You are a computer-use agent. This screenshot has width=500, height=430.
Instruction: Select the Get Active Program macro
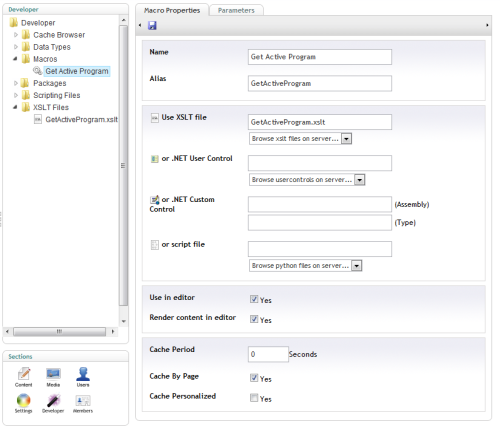pyautogui.click(x=77, y=71)
